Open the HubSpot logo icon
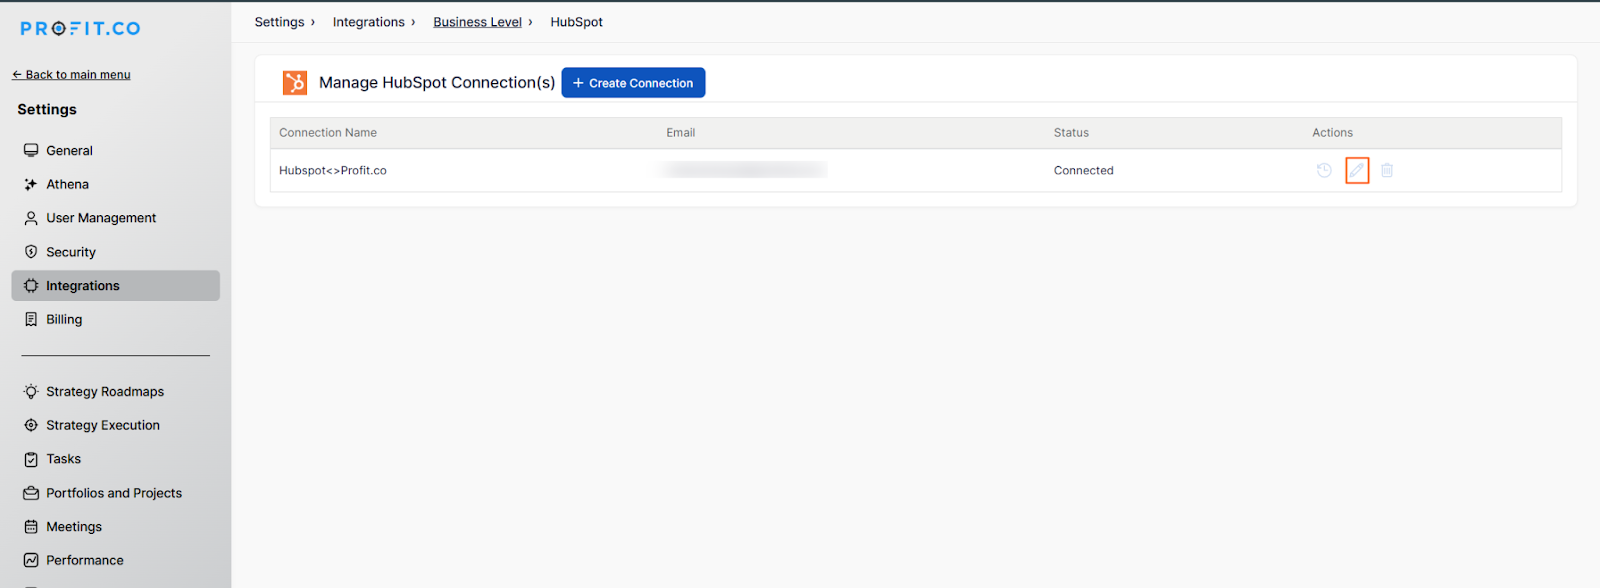Image resolution: width=1600 pixels, height=588 pixels. [x=295, y=83]
